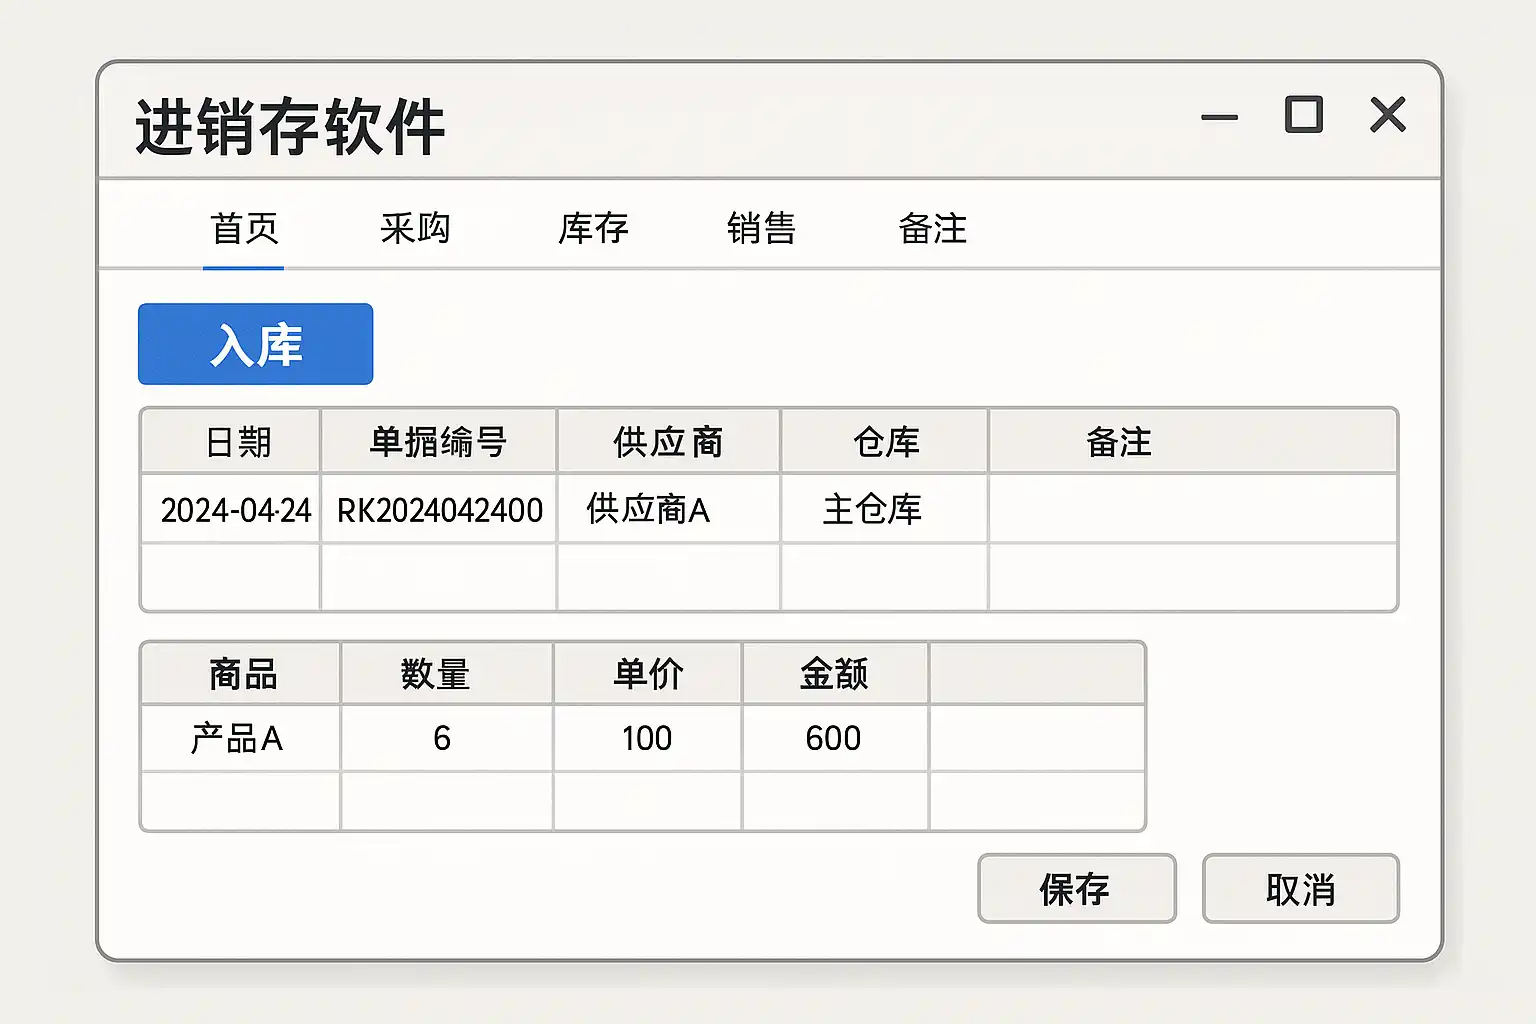Screen dimensions: 1536x1024
Task: Go to the 库存 tab
Action: pos(593,229)
